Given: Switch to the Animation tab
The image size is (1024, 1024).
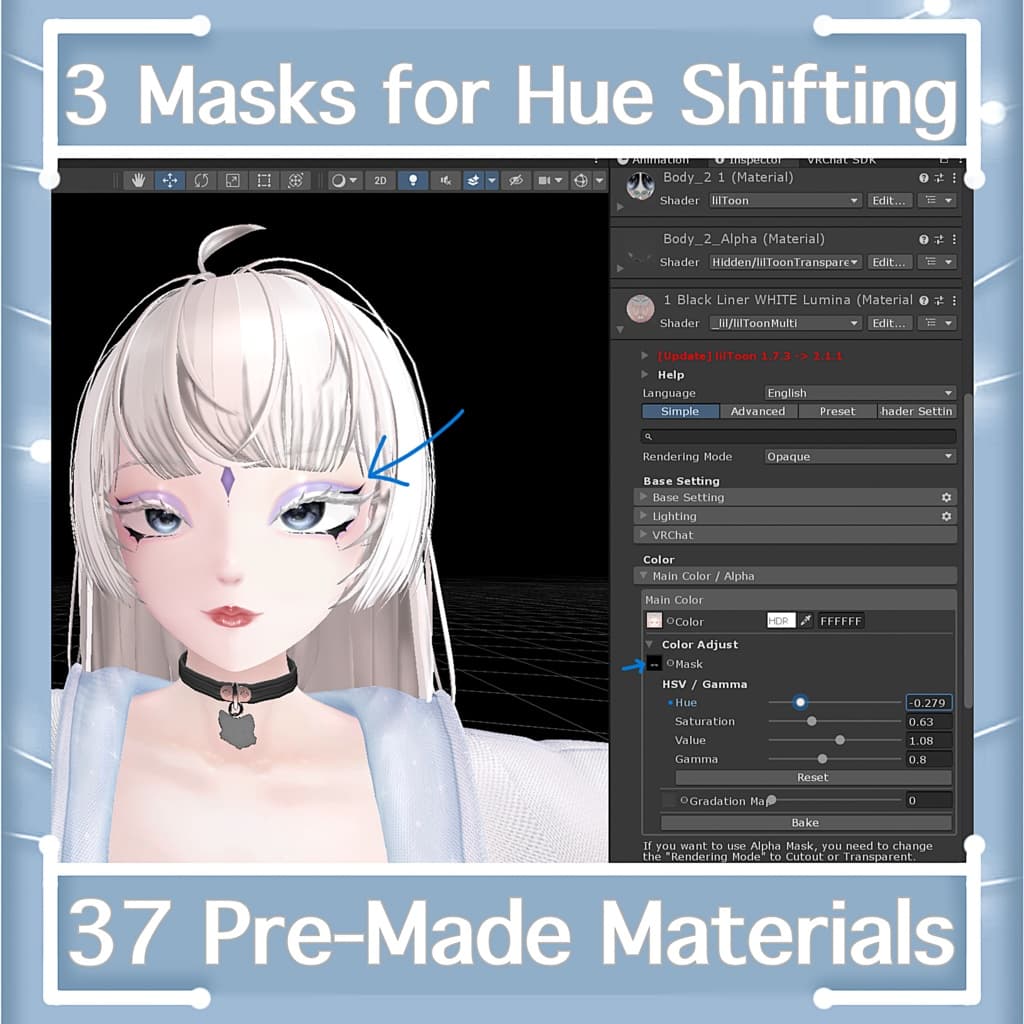Looking at the screenshot, I should (x=654, y=160).
